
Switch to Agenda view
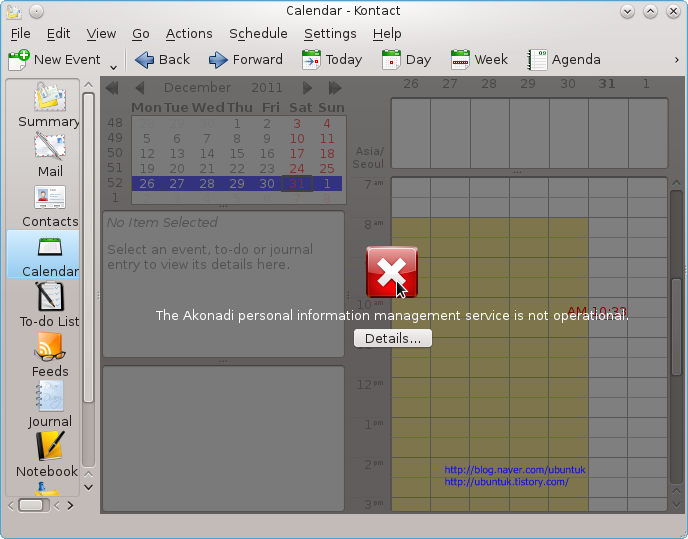[564, 60]
